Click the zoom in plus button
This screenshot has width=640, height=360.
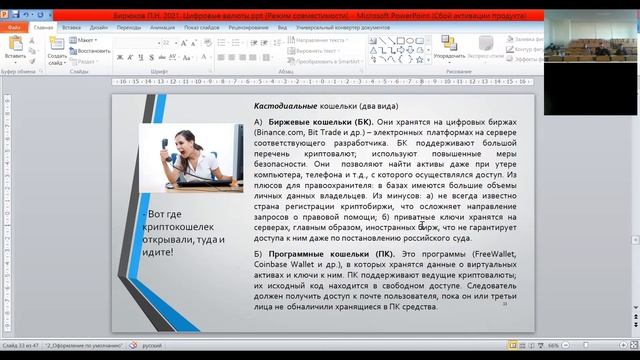pyautogui.click(x=623, y=345)
